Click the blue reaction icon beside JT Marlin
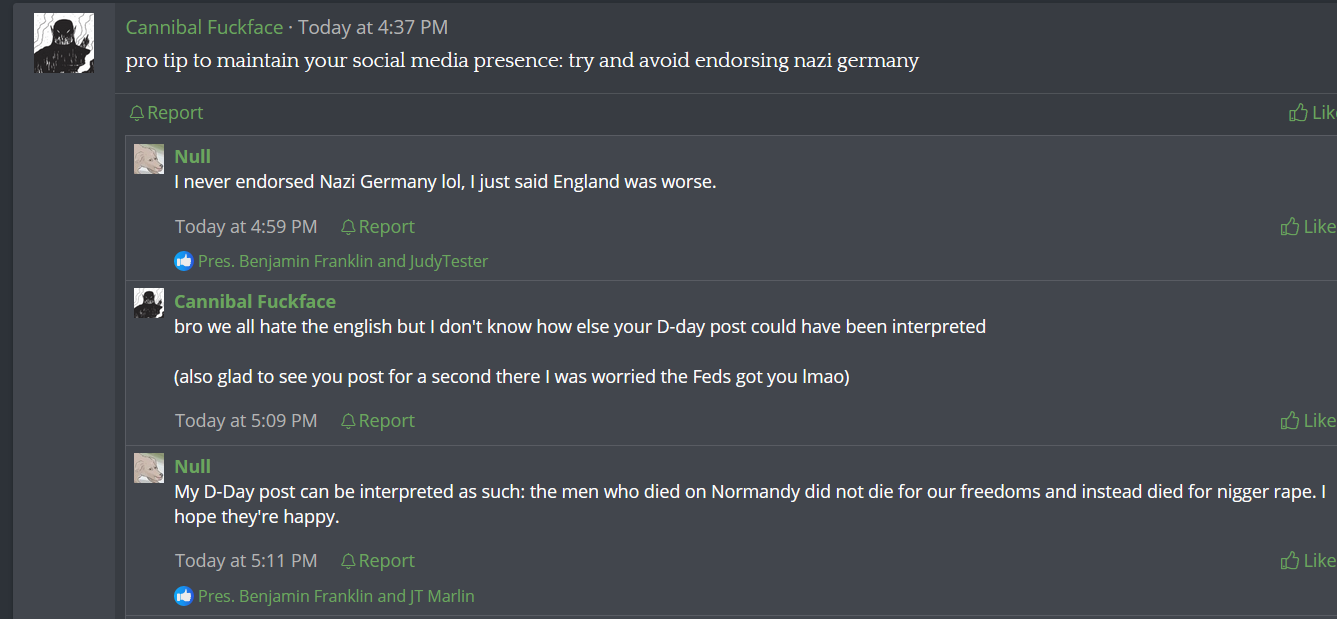The image size is (1337, 619). (183, 596)
